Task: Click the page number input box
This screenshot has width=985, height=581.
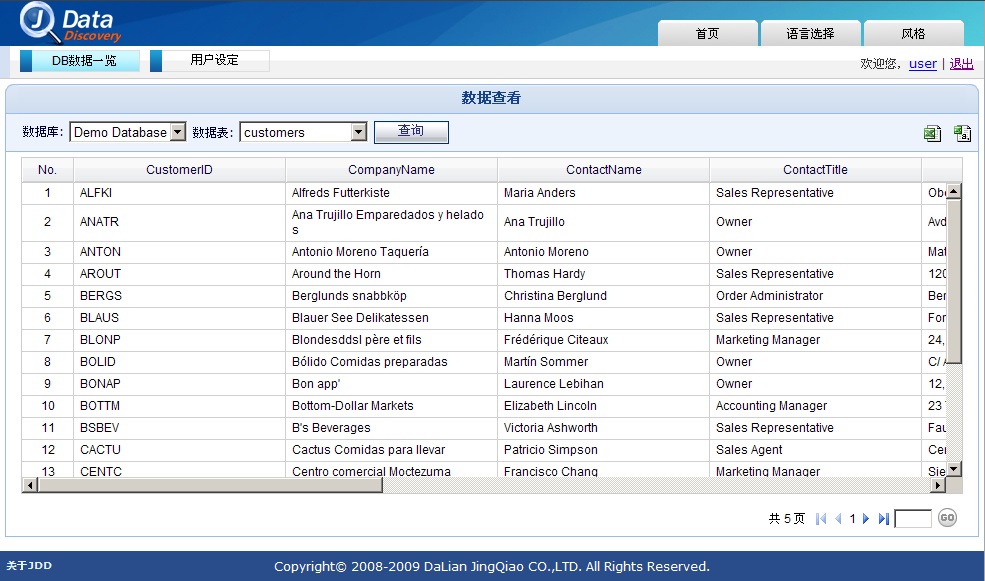Action: 913,519
